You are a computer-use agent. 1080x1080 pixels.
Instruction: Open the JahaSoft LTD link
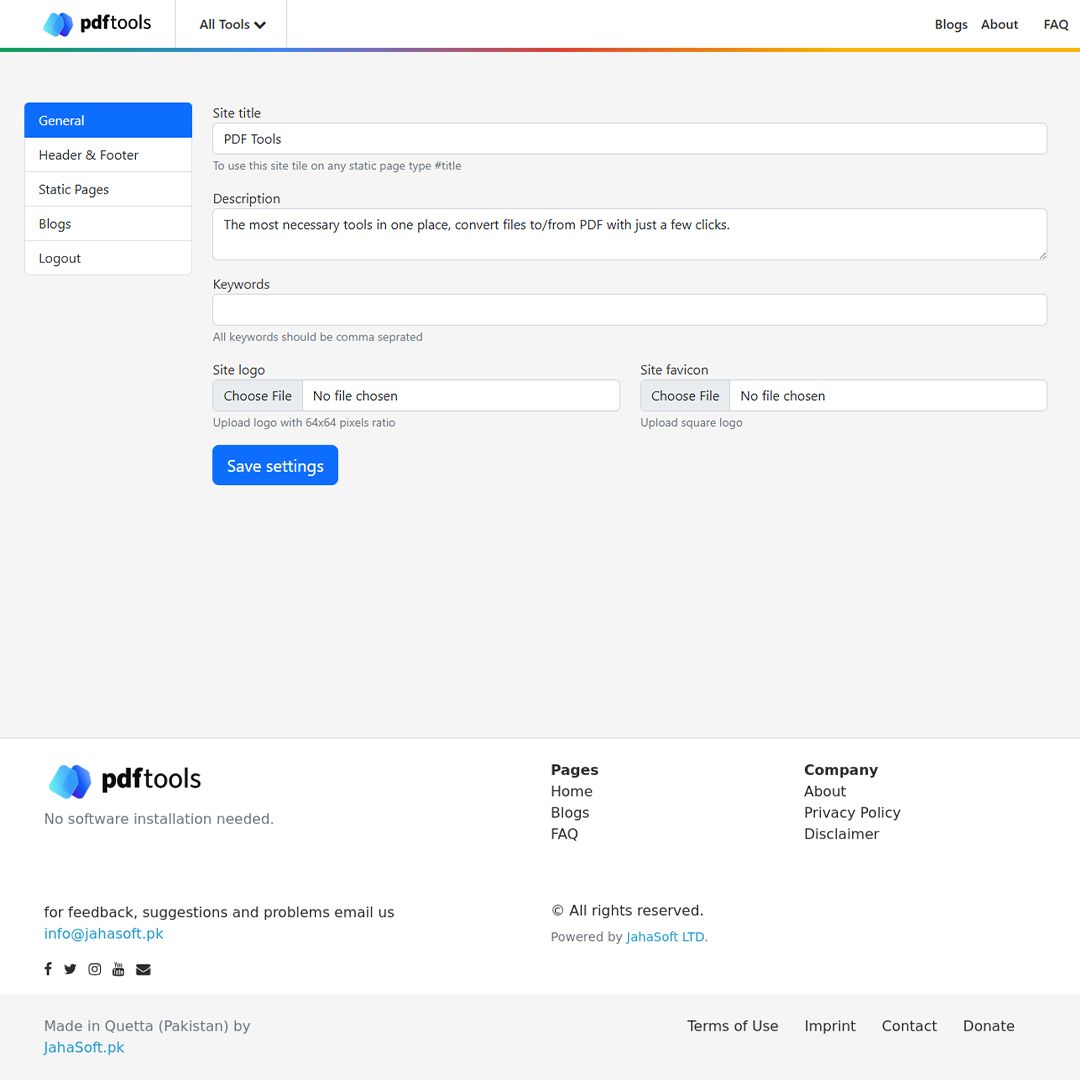pos(665,937)
